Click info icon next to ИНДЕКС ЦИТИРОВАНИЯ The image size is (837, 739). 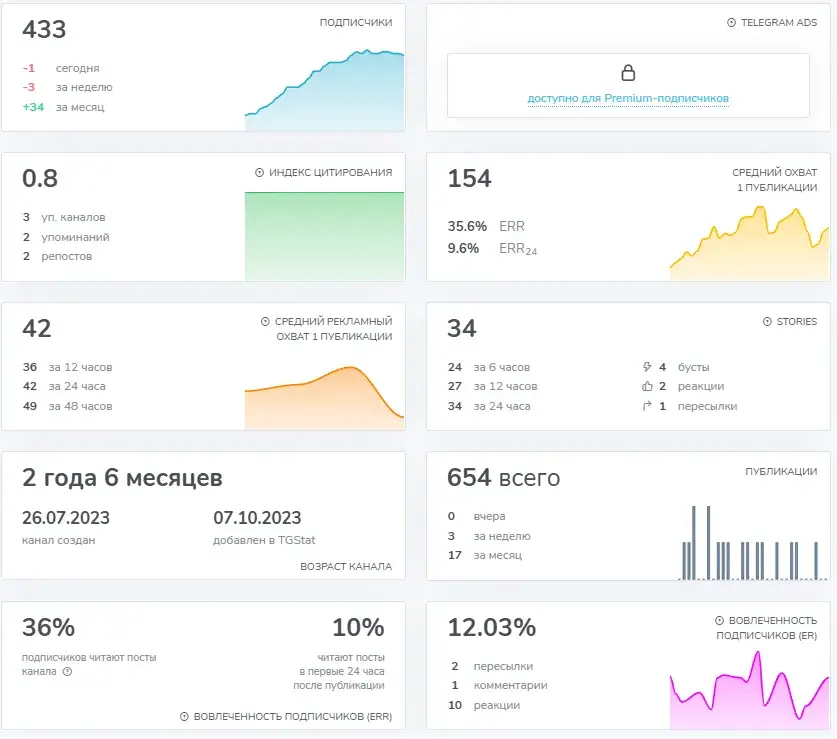pos(259,172)
